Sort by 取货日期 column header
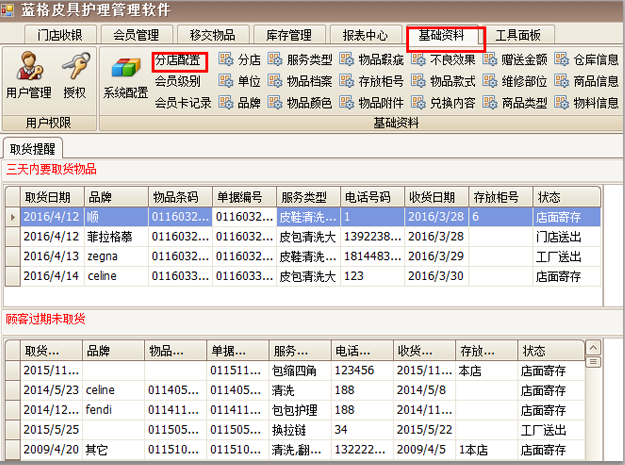The height and width of the screenshot is (465, 625). (52, 197)
